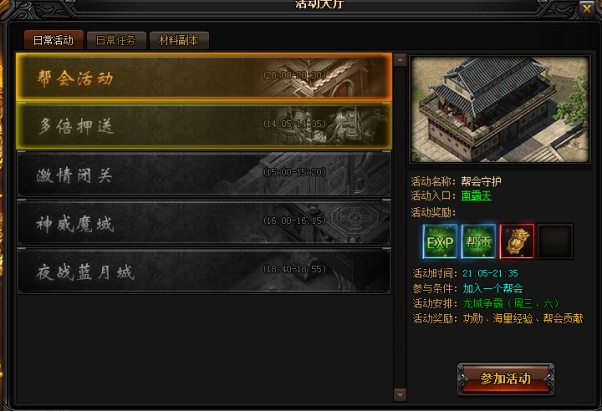Open the 材料副本 tab

[x=179, y=40]
